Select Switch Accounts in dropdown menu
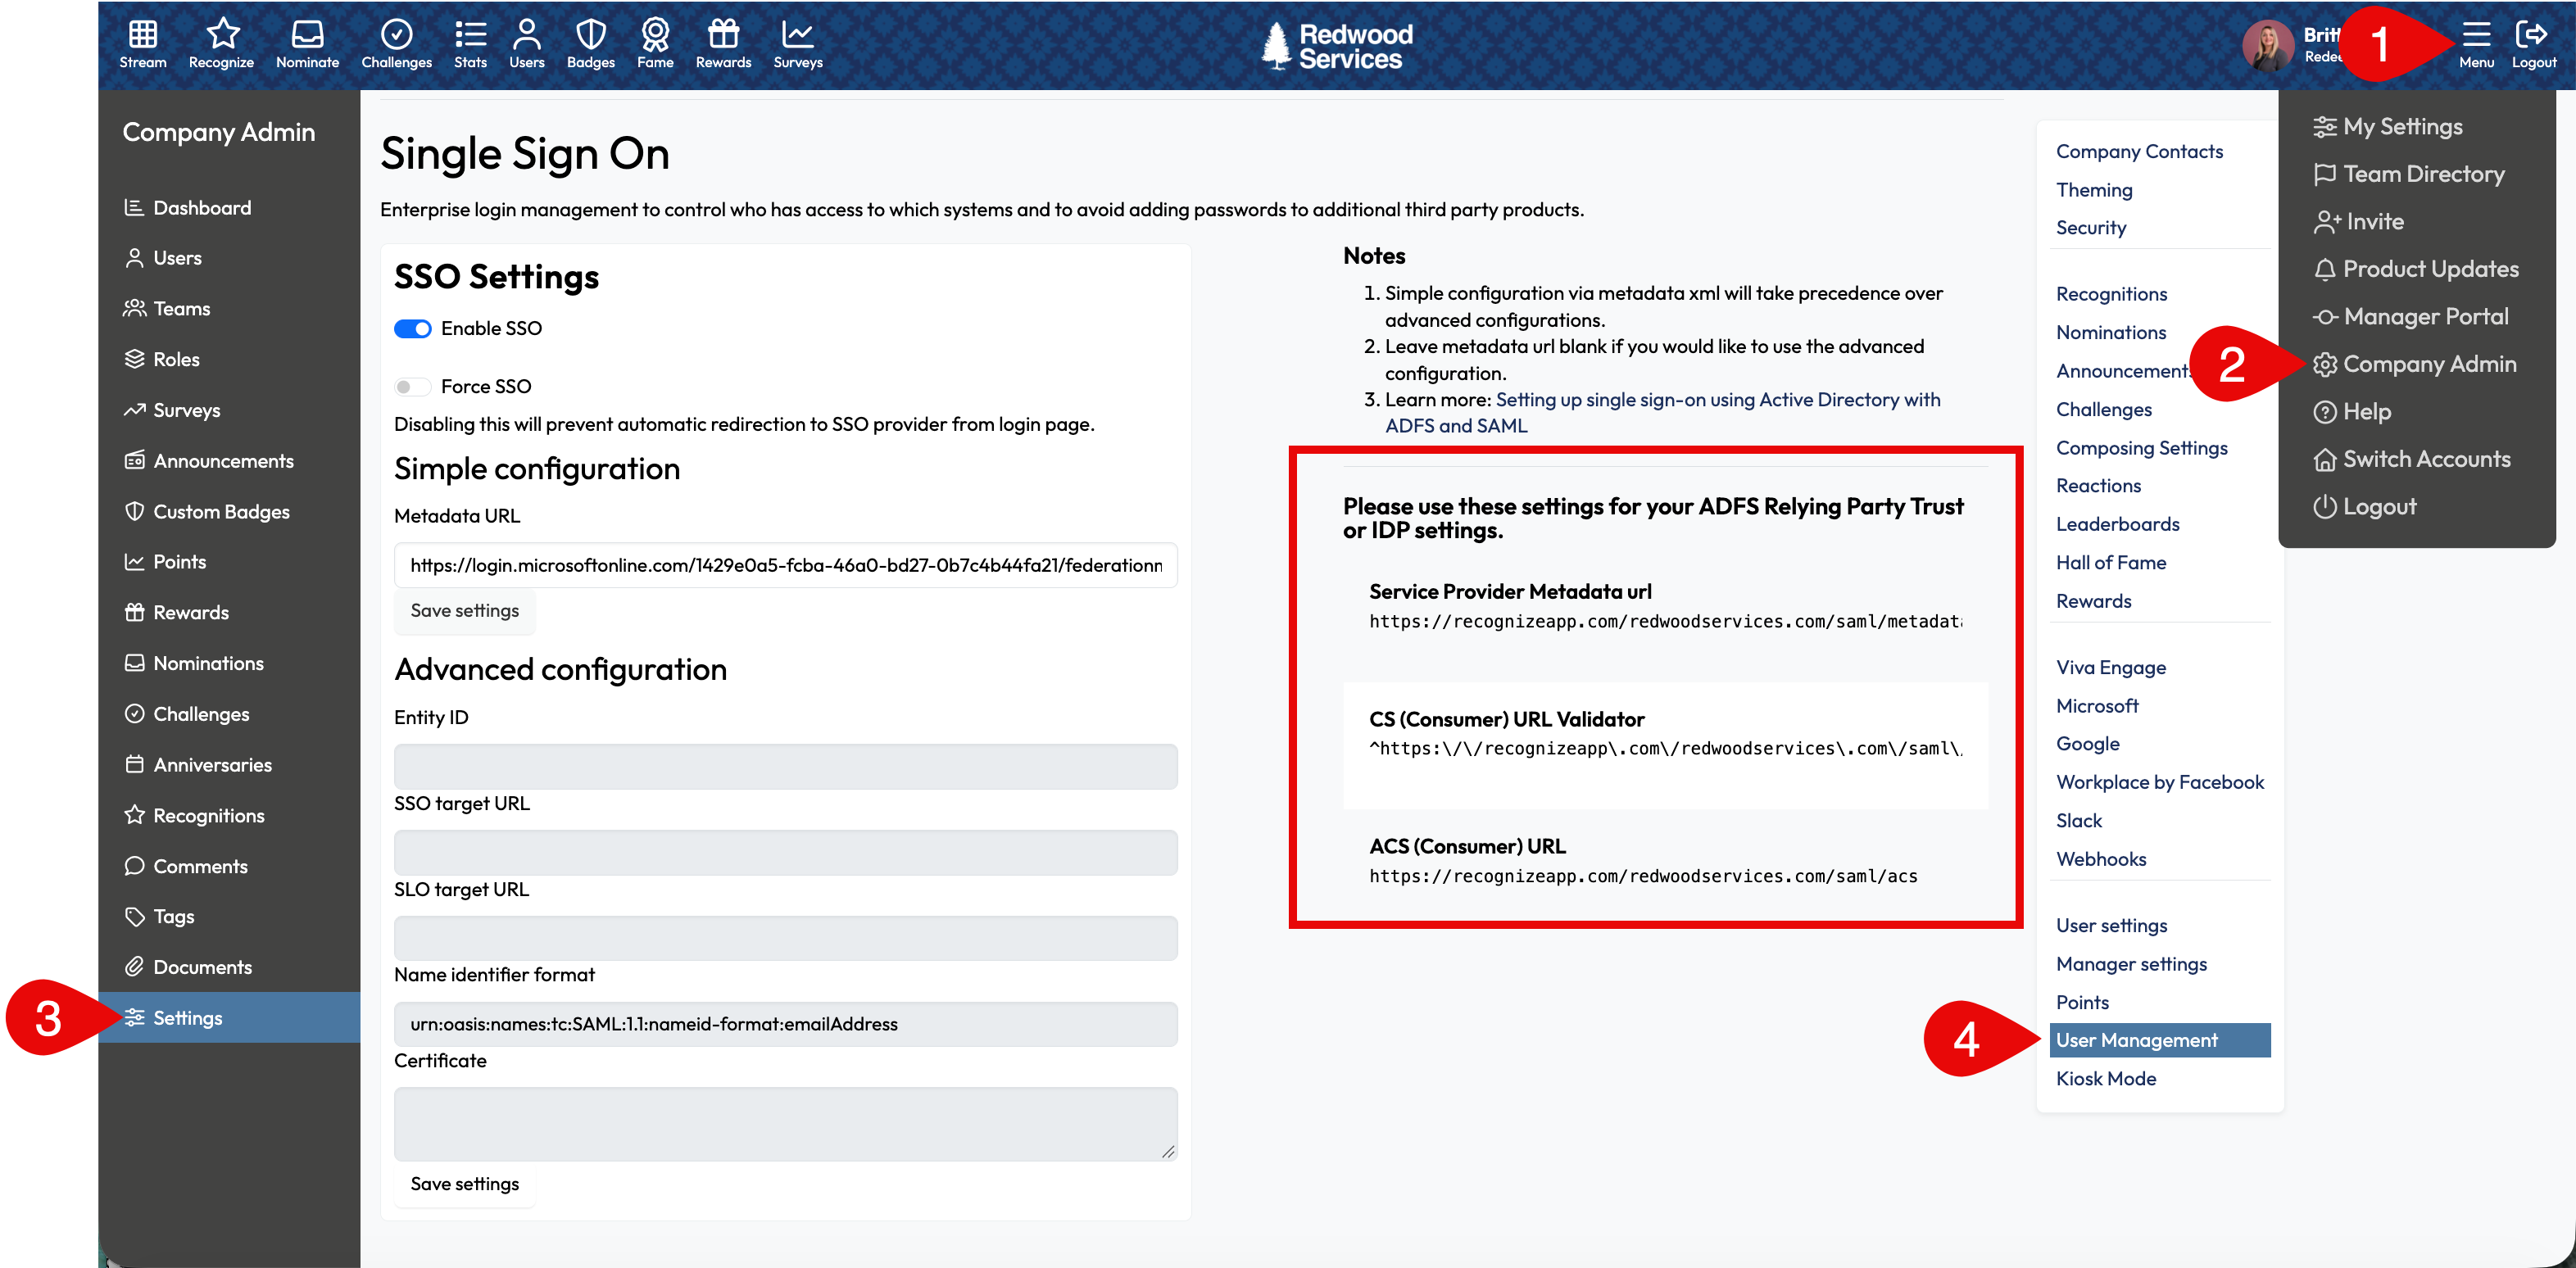 (x=2412, y=459)
